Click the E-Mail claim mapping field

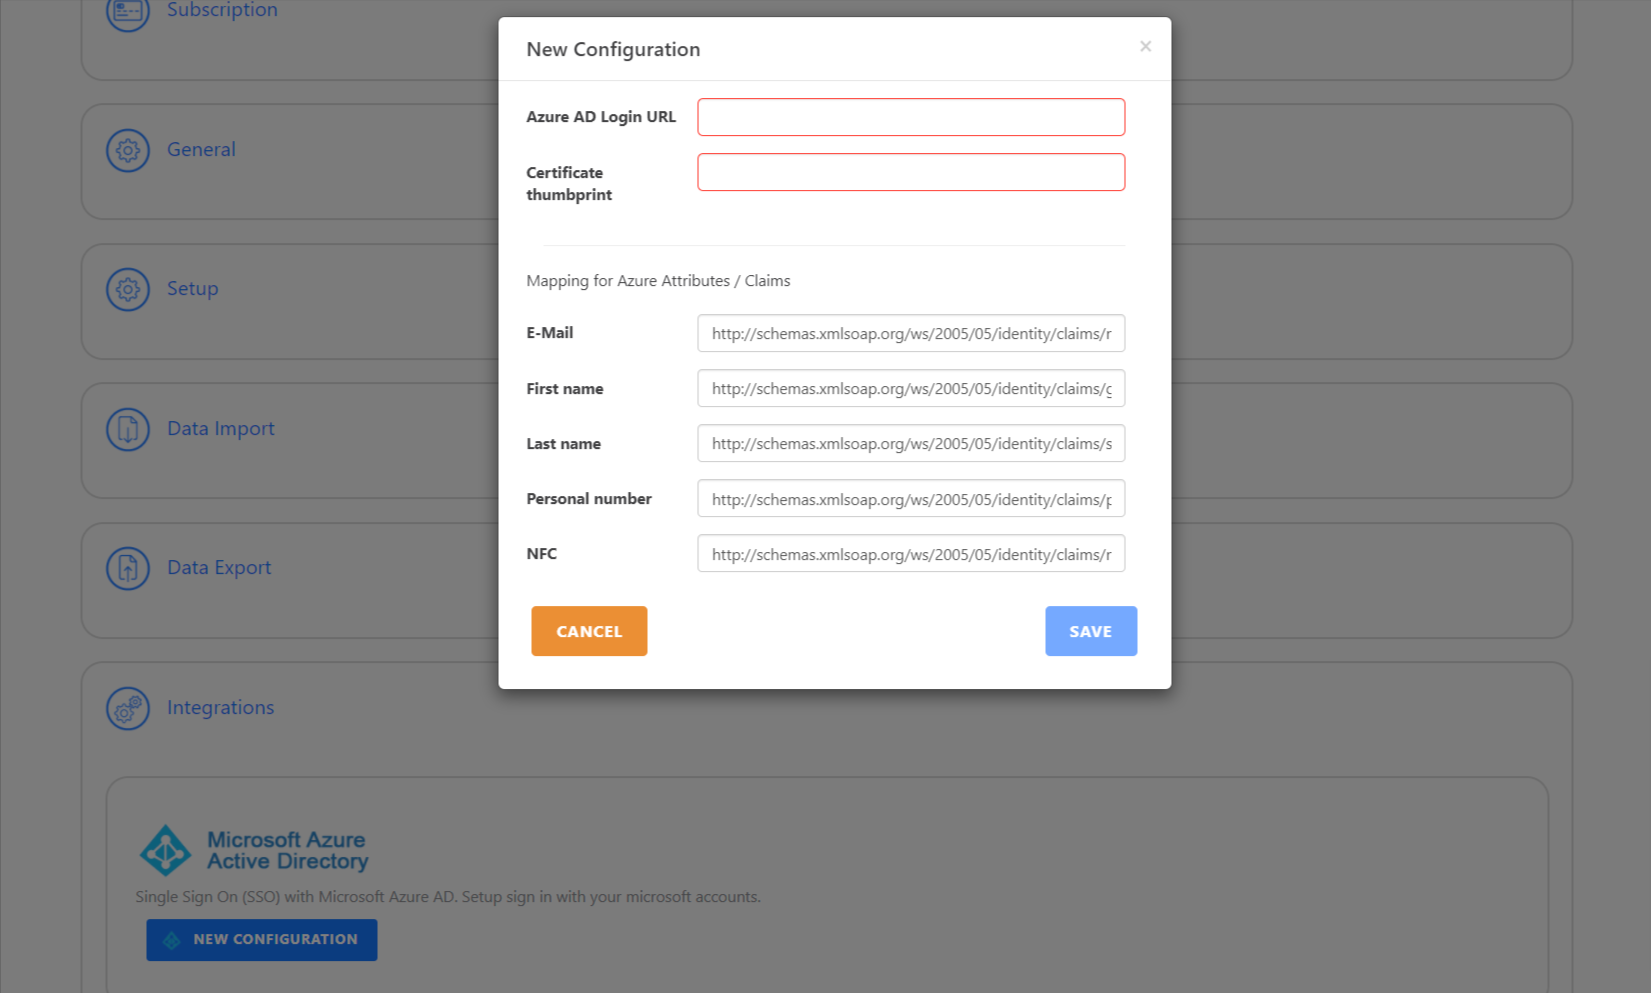click(910, 333)
